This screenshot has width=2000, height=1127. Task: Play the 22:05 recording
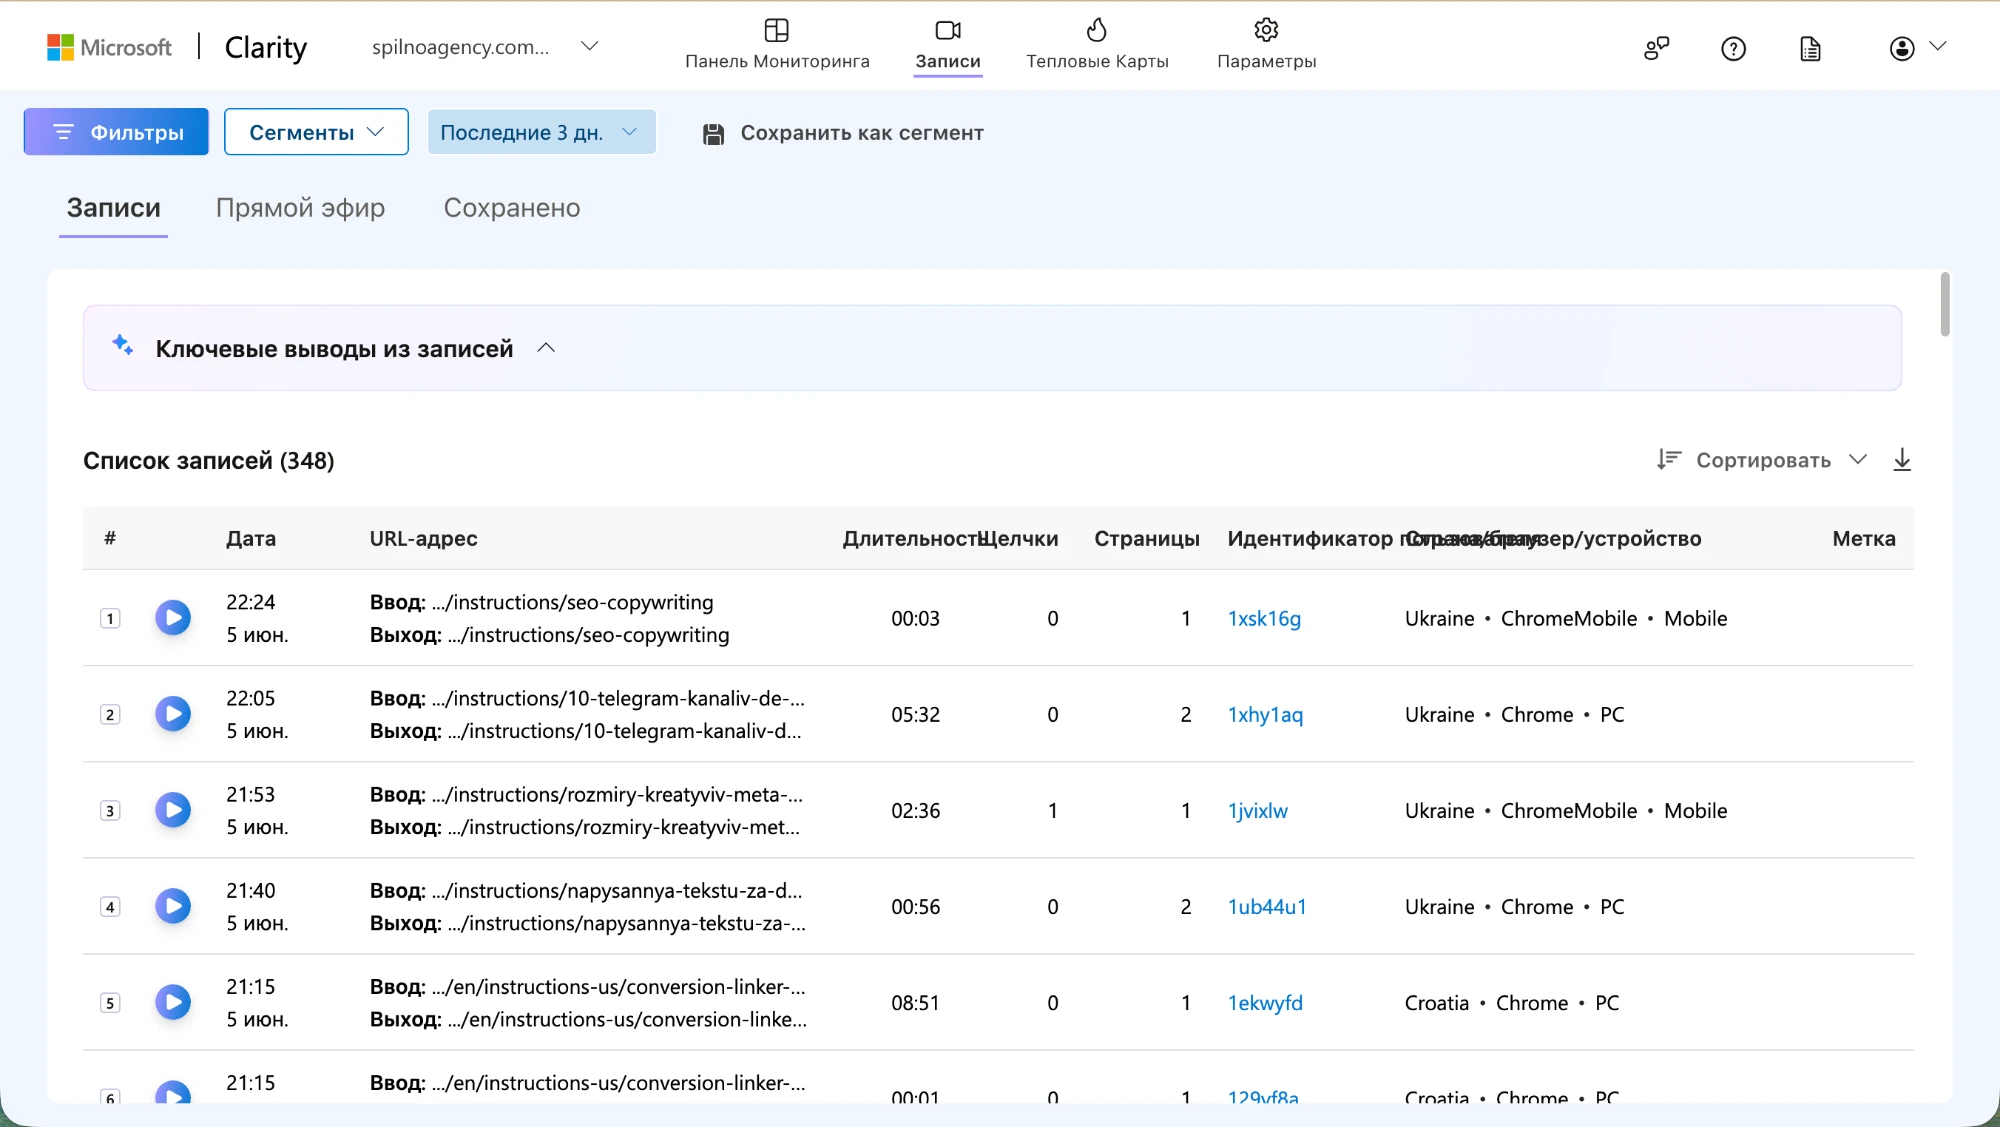[x=173, y=714]
